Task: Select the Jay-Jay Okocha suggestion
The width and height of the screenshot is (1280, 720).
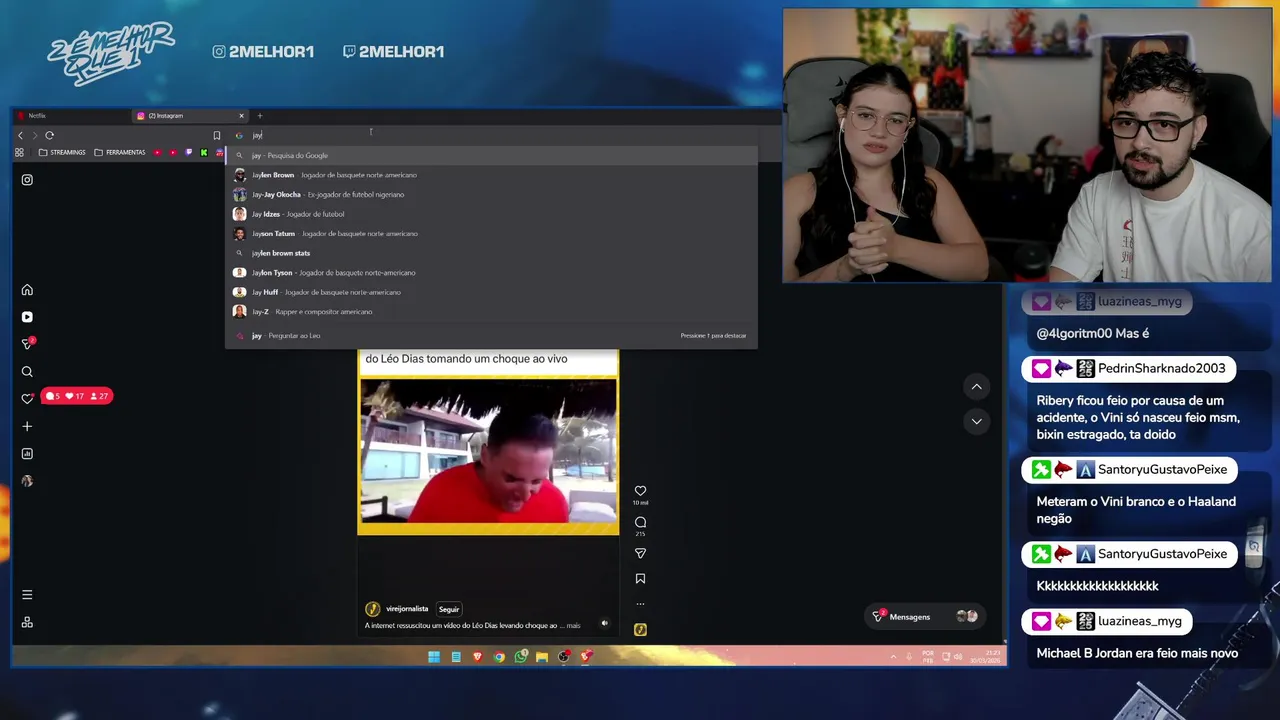Action: [x=491, y=195]
